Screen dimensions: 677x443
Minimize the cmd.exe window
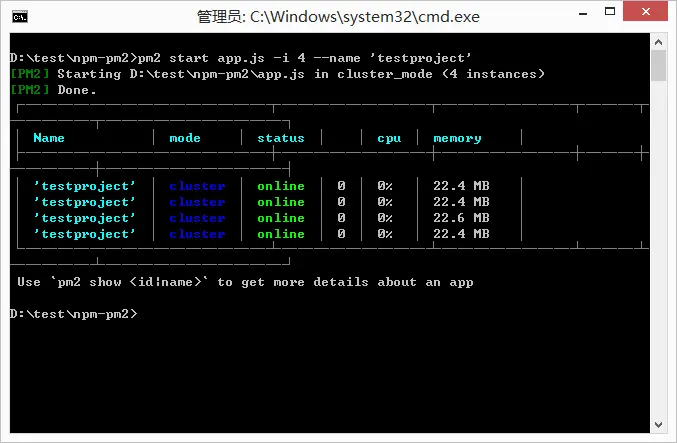coord(583,13)
